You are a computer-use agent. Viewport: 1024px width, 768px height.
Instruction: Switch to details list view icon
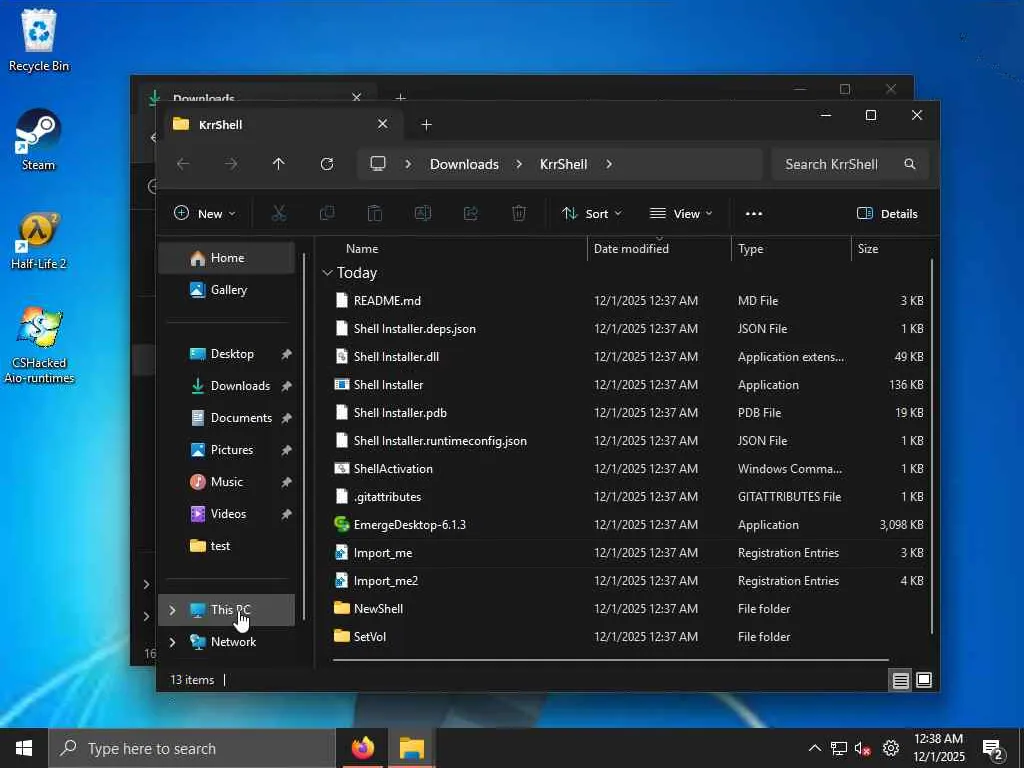(901, 680)
